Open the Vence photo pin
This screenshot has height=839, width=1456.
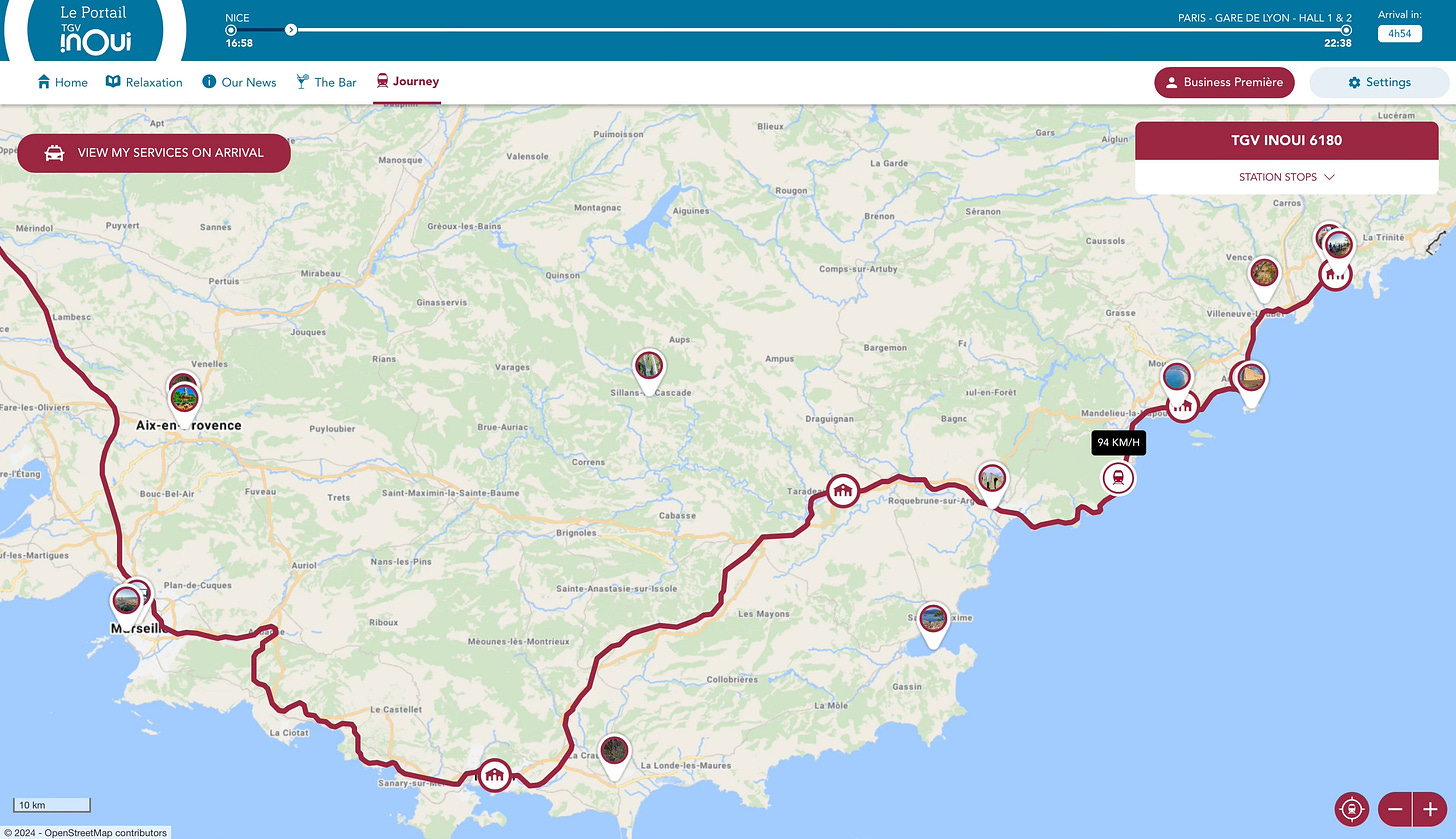(1264, 276)
